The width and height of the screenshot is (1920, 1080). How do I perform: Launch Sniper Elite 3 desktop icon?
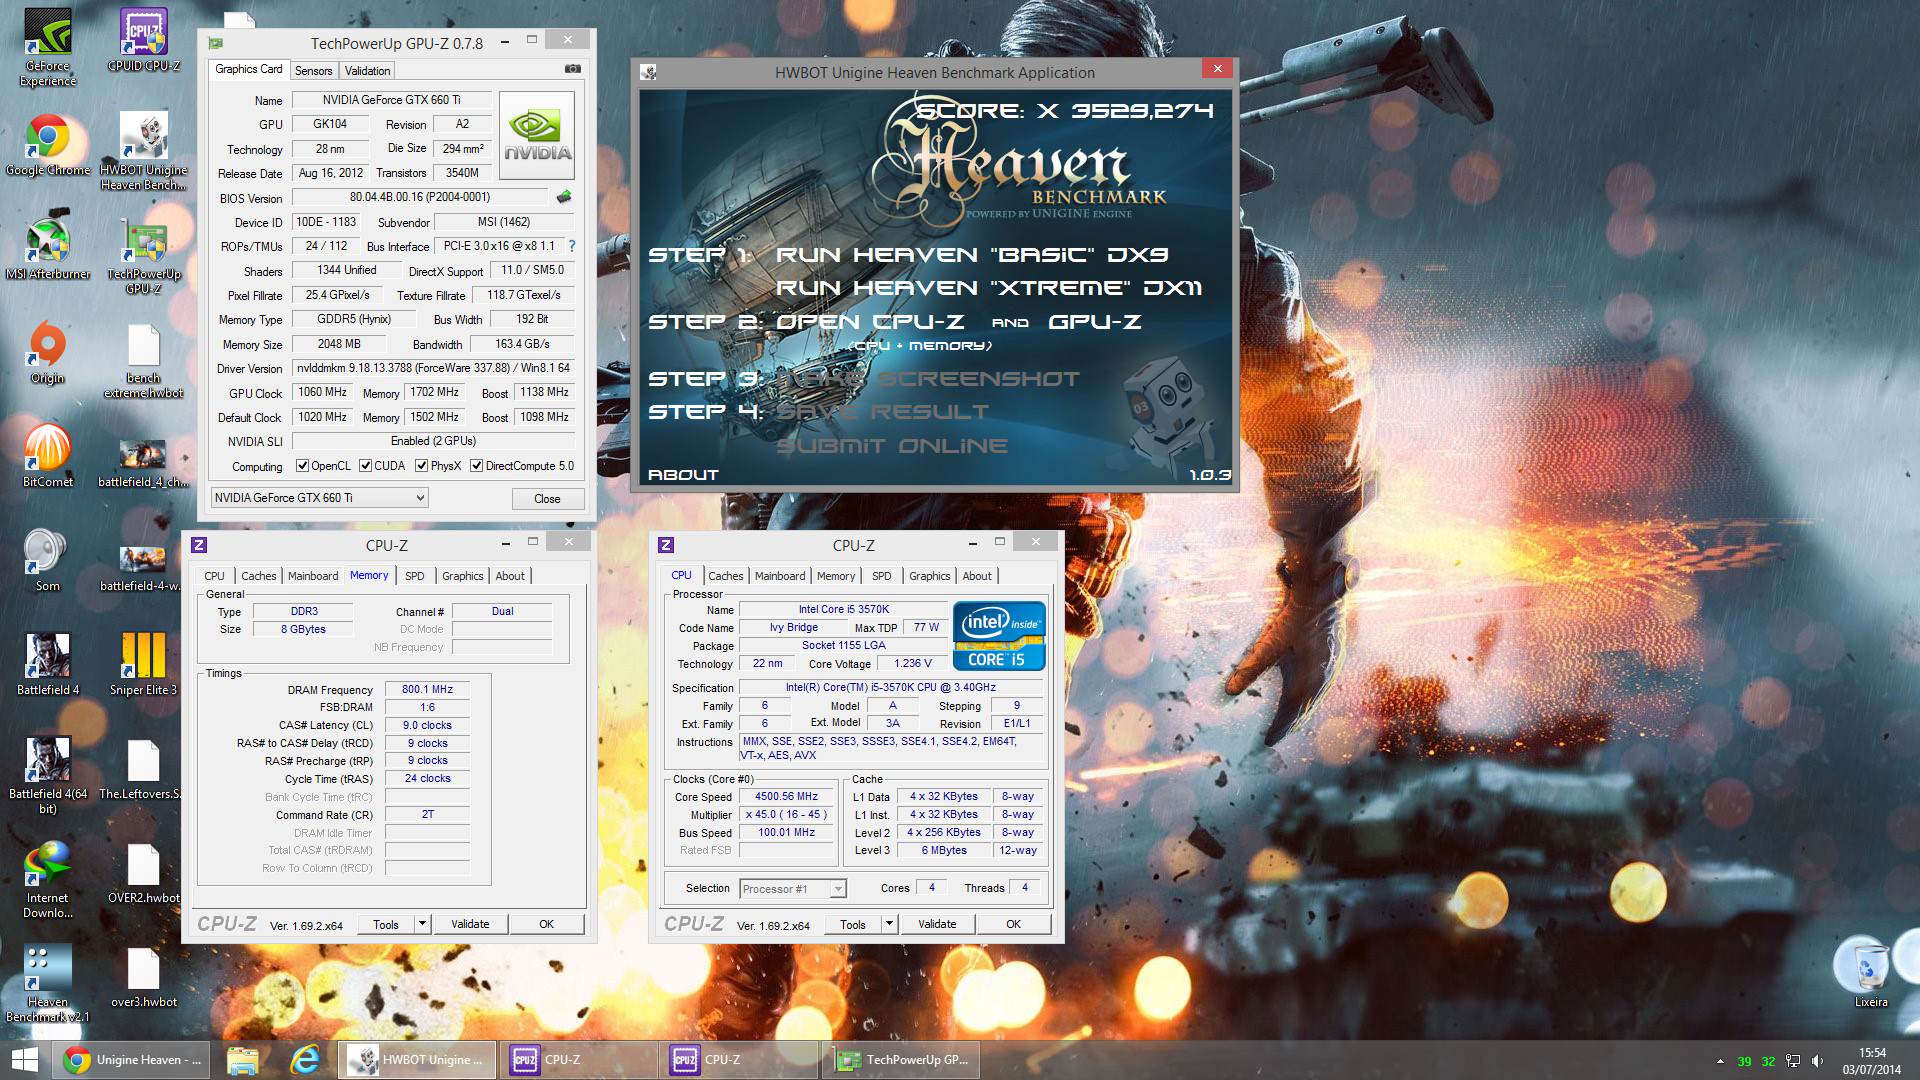tap(143, 665)
